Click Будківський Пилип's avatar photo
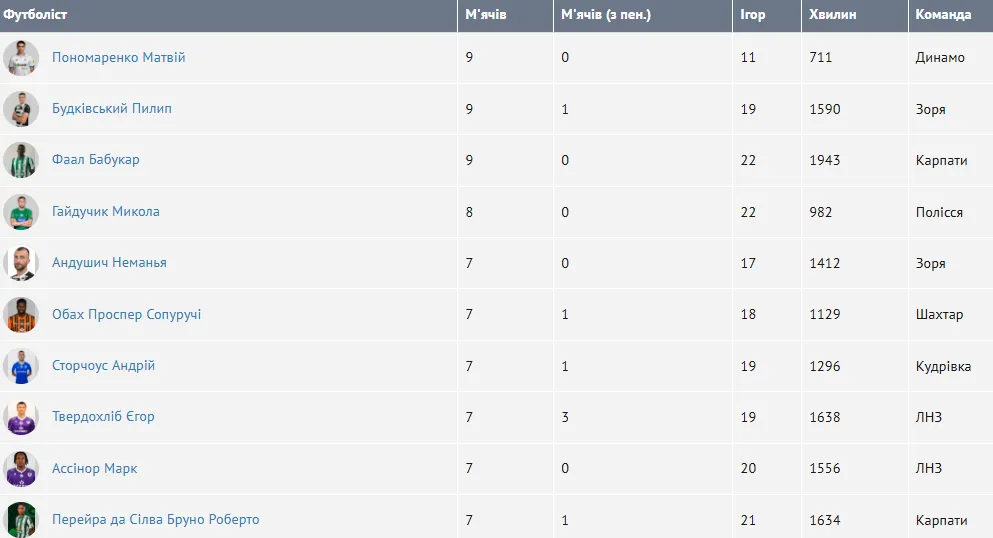This screenshot has width=993, height=538. (x=20, y=109)
